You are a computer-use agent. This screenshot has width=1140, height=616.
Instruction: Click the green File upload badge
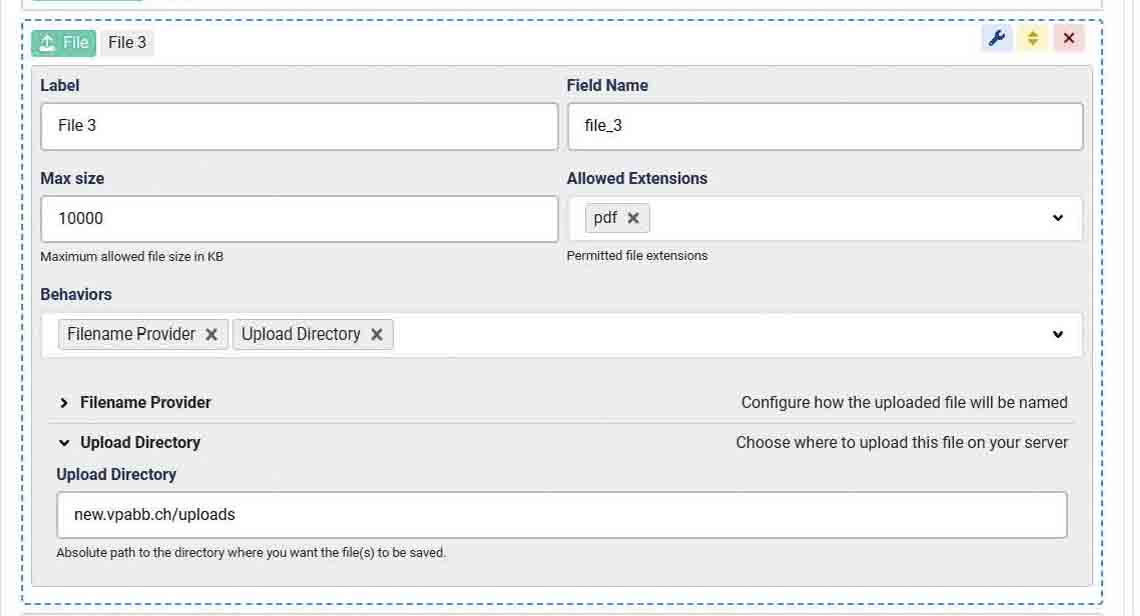tap(64, 42)
